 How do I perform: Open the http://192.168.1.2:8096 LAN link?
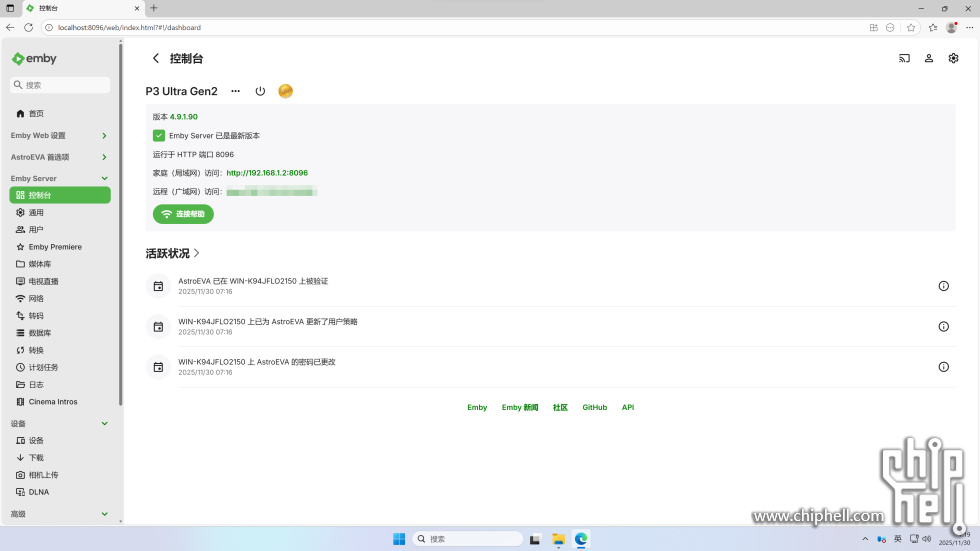(267, 173)
